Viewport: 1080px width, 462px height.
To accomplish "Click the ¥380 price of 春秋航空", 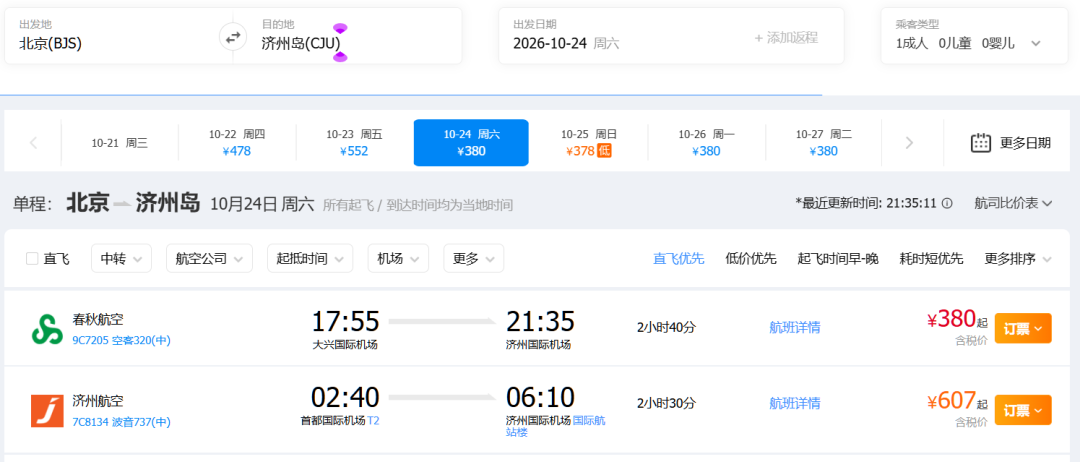I will tap(951, 319).
